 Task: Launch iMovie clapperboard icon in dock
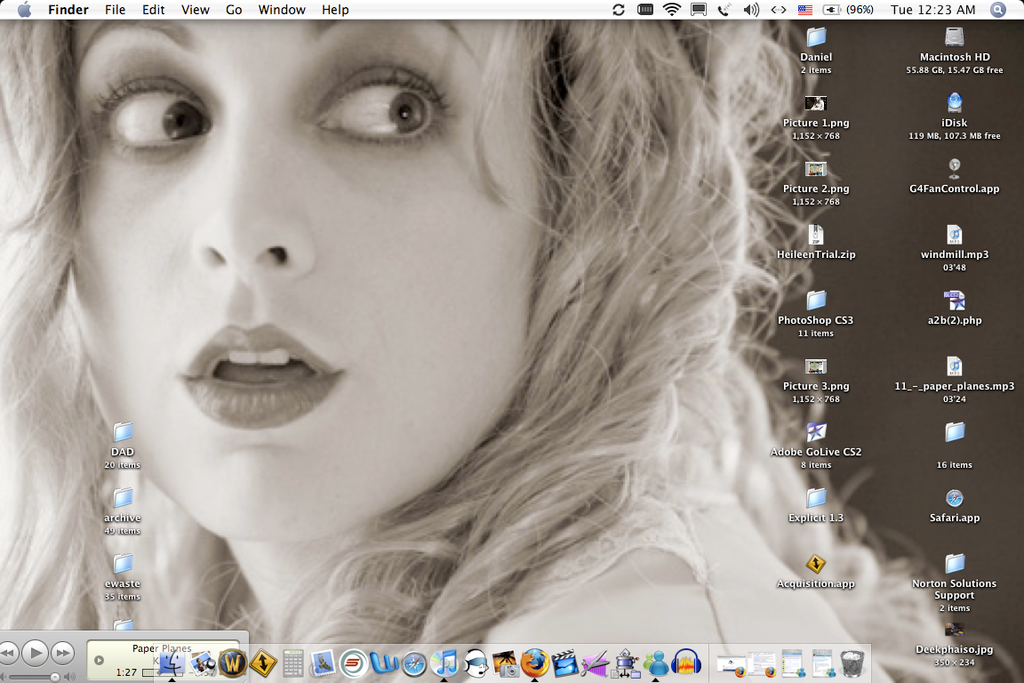pyautogui.click(x=565, y=663)
